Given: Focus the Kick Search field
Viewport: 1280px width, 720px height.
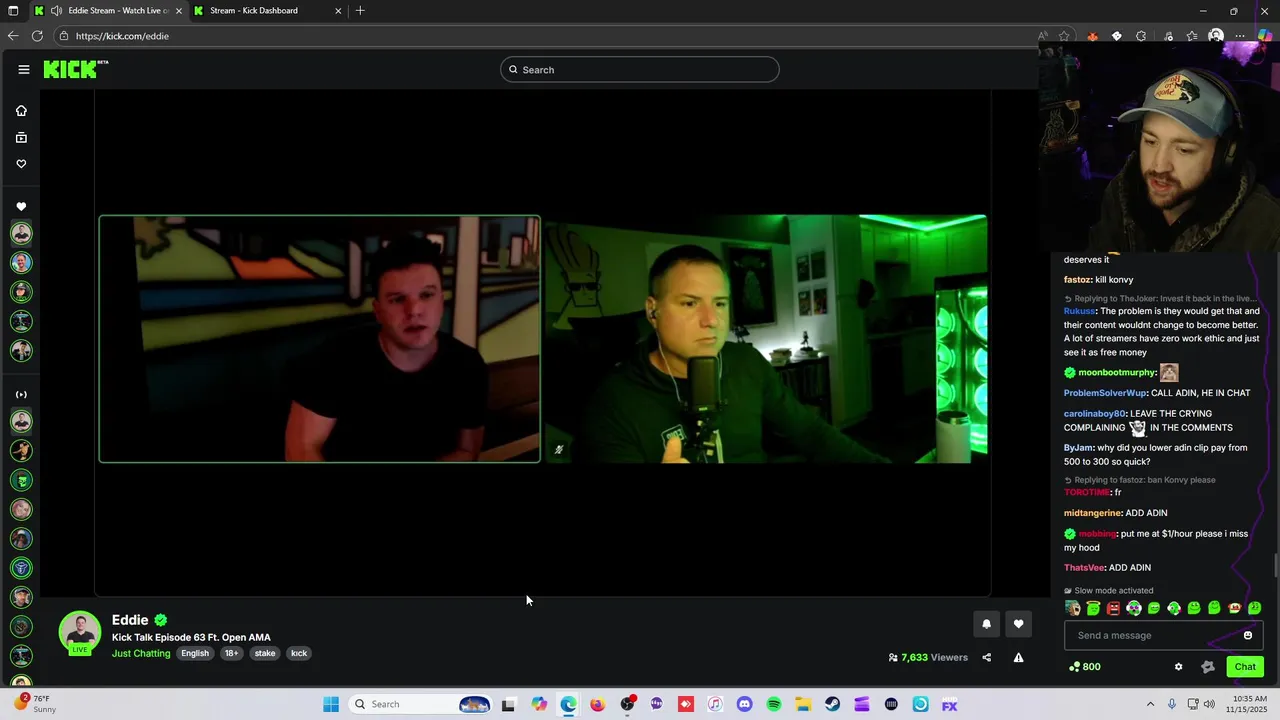Looking at the screenshot, I should click(640, 69).
